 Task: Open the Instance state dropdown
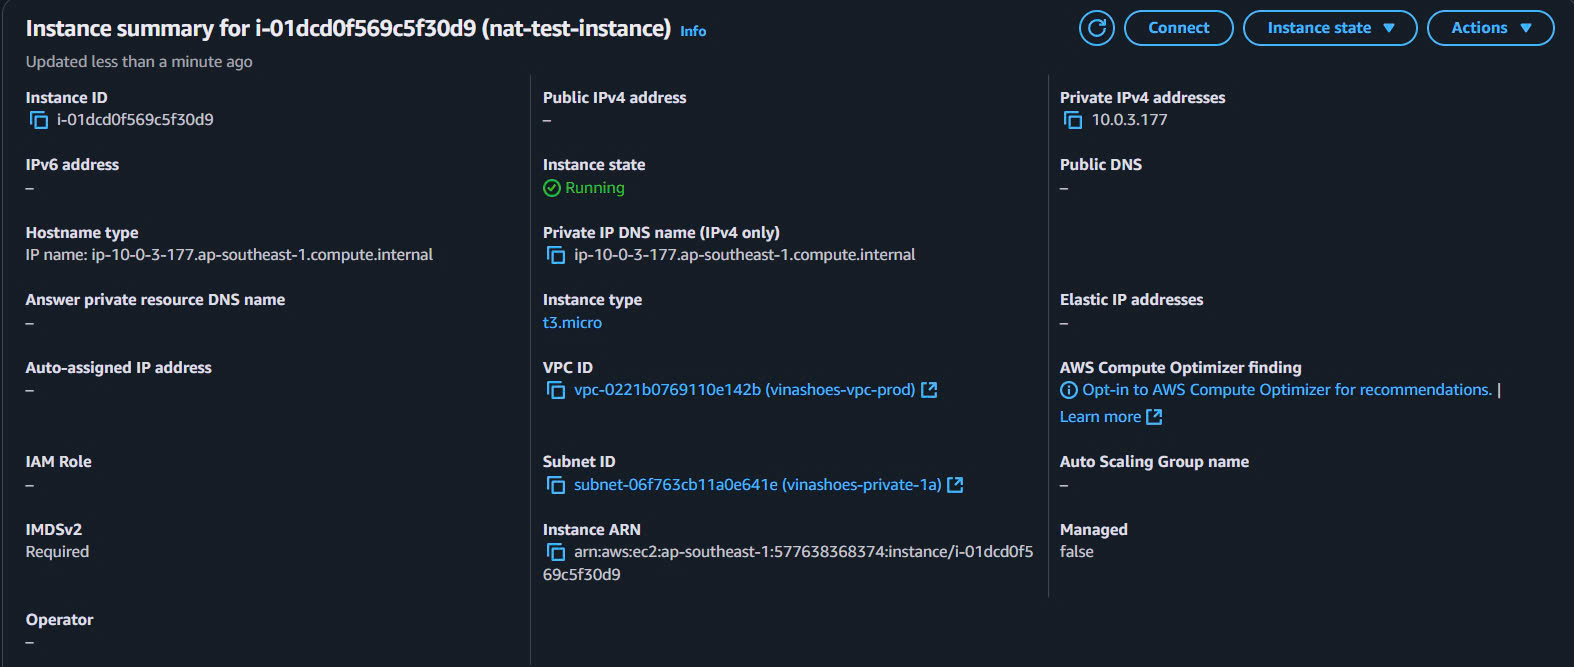point(1330,27)
